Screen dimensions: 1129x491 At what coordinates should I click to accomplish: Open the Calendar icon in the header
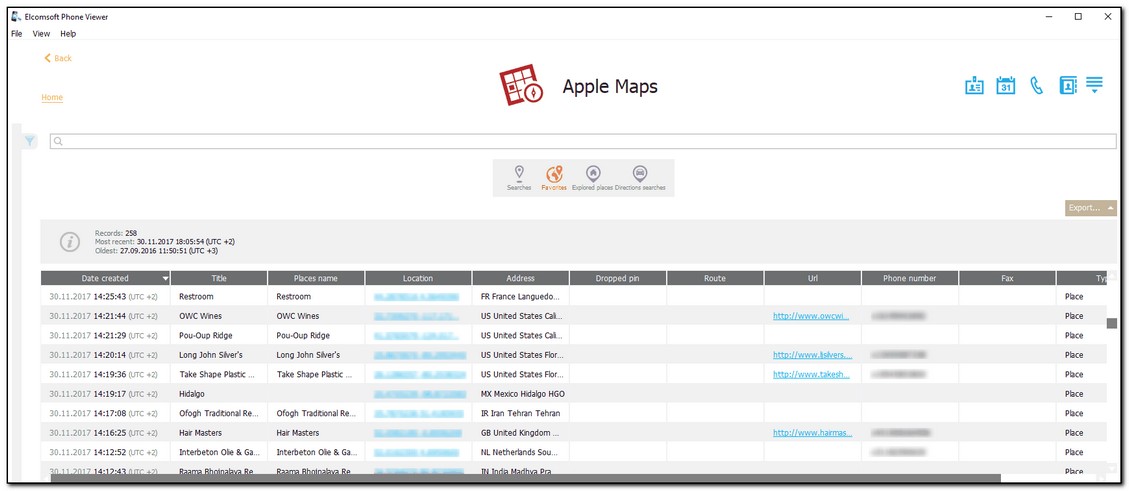tap(1006, 86)
